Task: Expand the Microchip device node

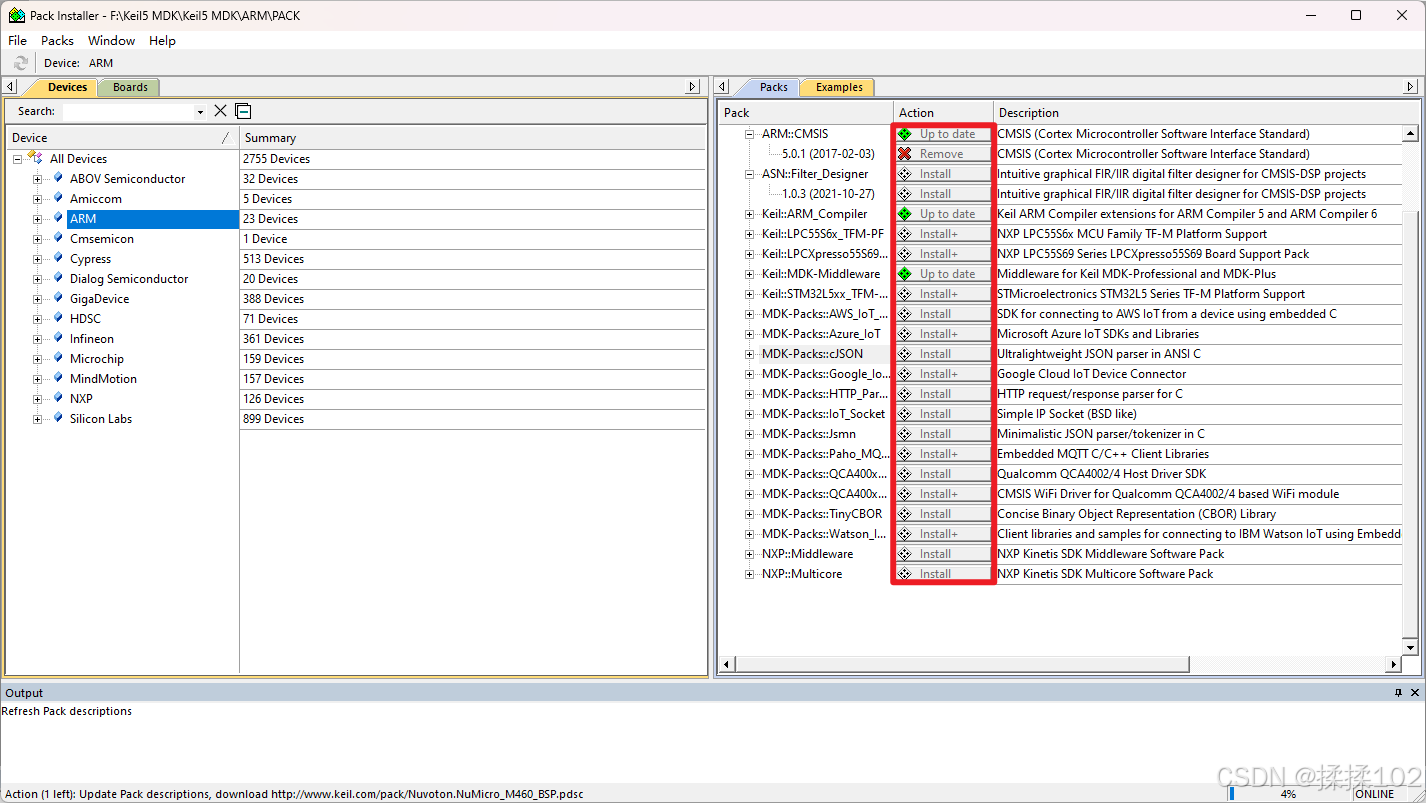Action: (38, 359)
